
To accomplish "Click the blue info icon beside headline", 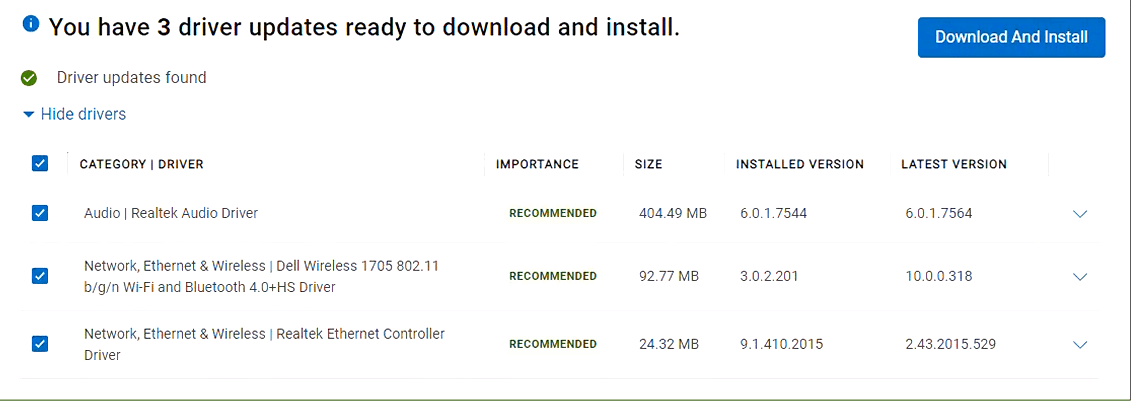I will (x=30, y=25).
